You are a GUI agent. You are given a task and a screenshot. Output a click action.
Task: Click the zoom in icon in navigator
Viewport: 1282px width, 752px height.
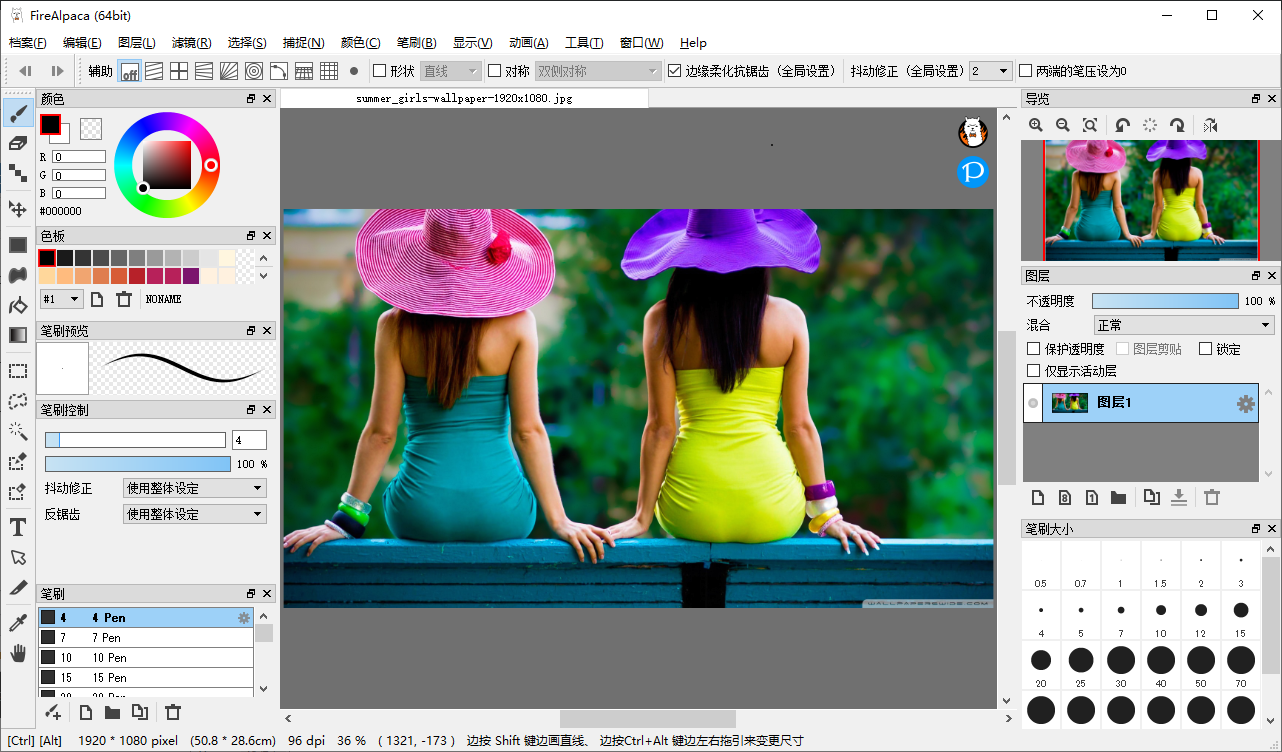point(1036,125)
